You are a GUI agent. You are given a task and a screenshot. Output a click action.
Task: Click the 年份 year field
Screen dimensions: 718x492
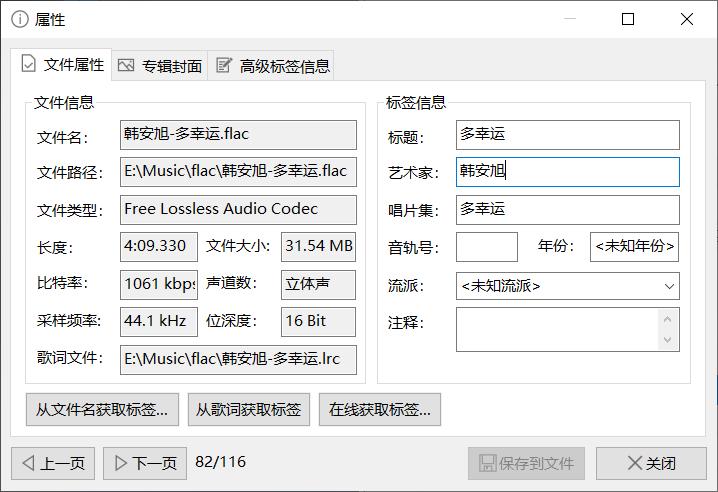634,247
